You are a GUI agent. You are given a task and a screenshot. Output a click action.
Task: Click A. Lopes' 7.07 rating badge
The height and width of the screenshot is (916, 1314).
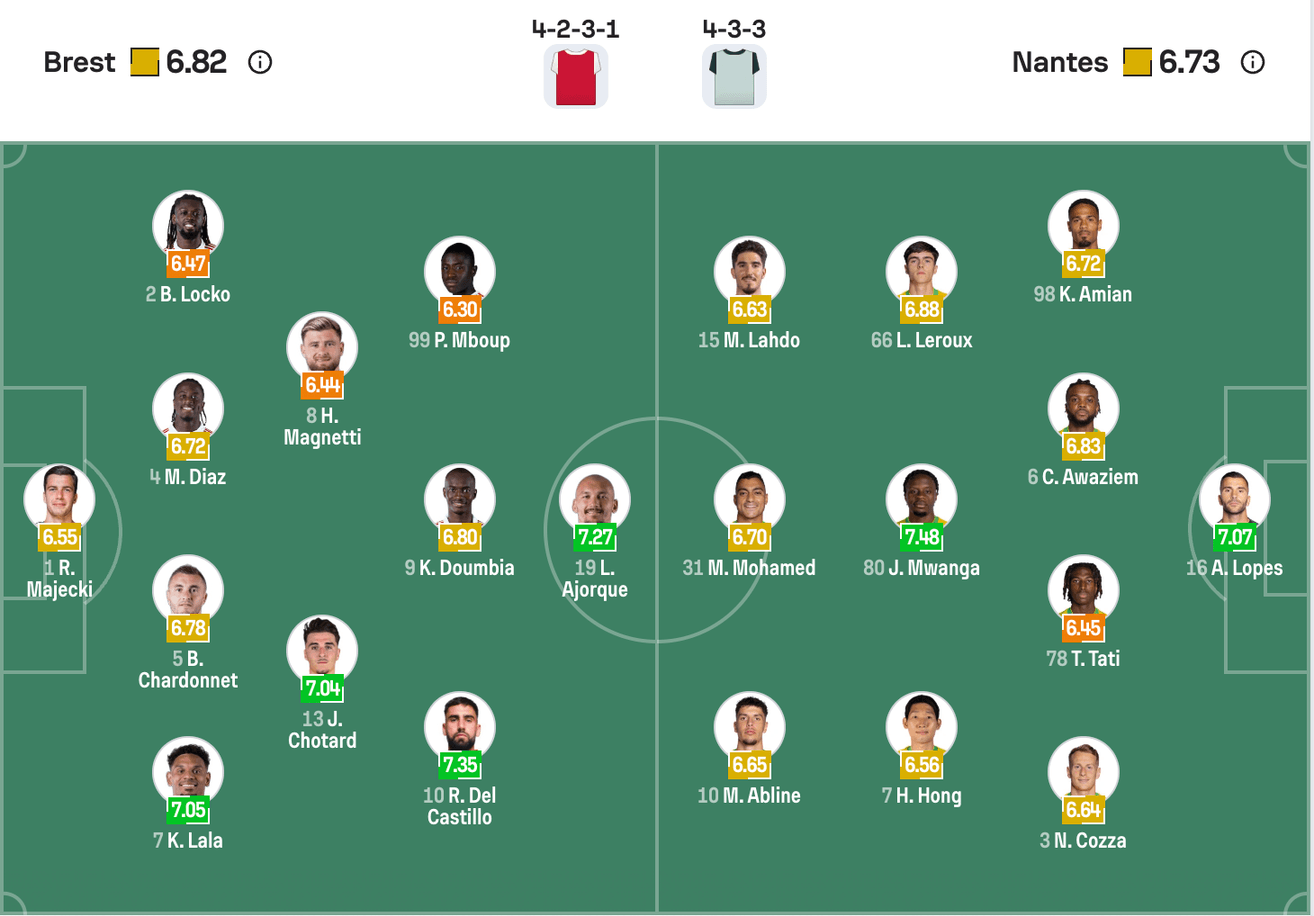click(x=1235, y=539)
